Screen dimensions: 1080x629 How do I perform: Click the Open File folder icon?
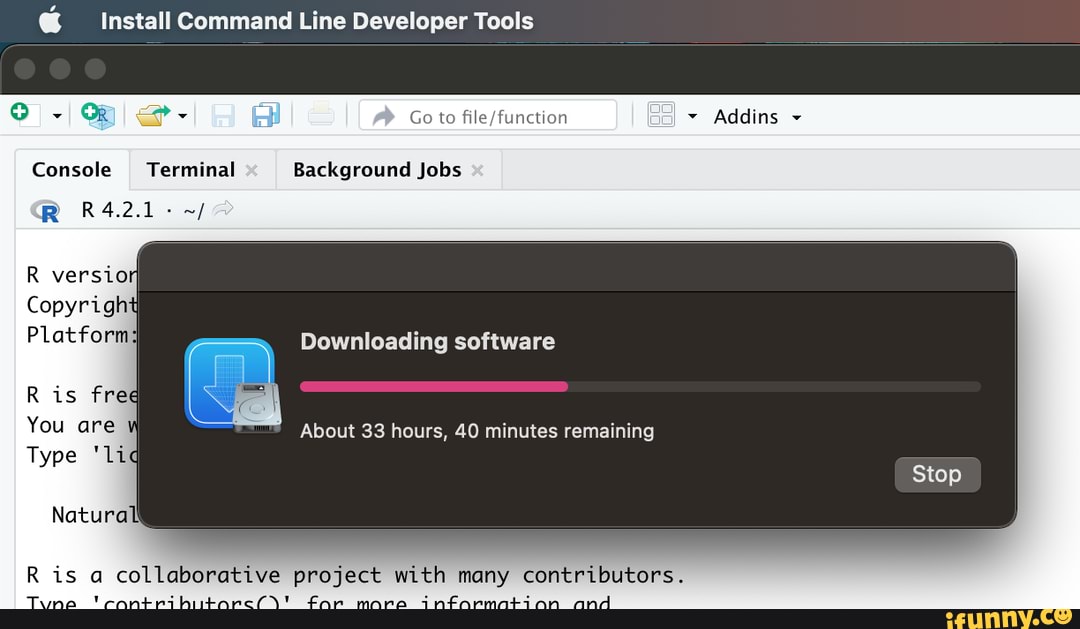152,116
